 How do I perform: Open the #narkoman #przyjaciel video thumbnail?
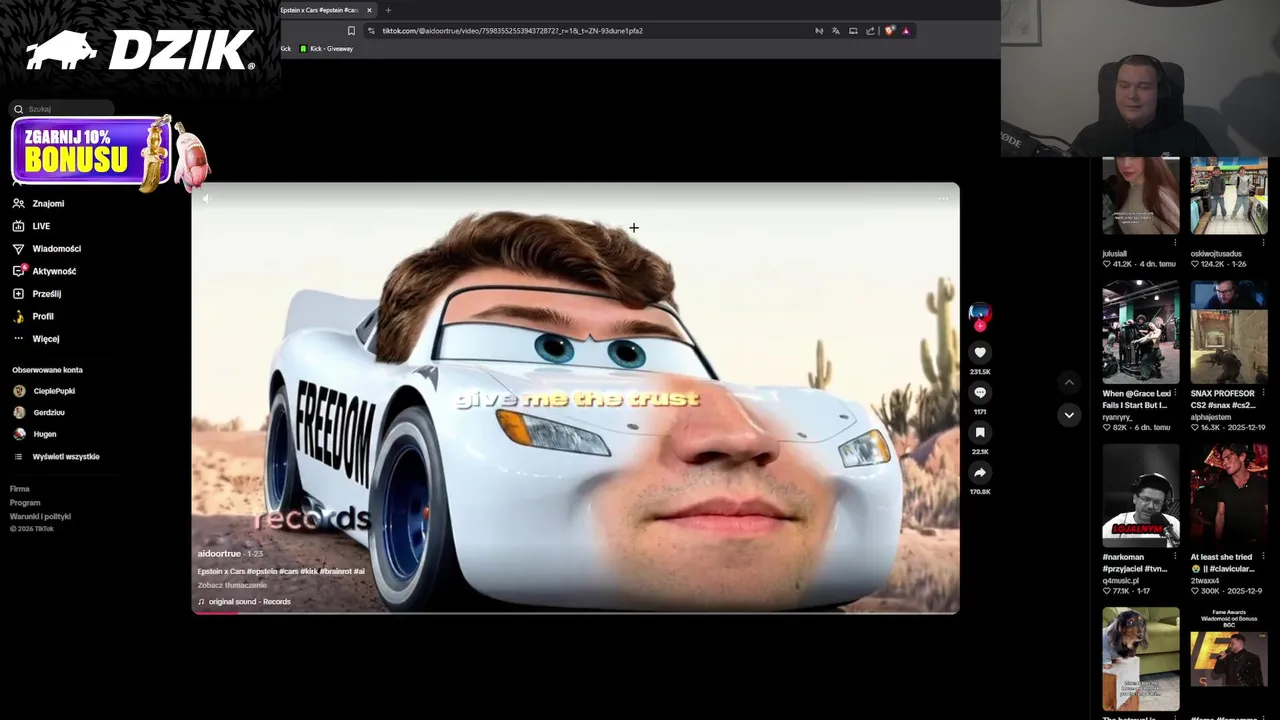click(1141, 495)
